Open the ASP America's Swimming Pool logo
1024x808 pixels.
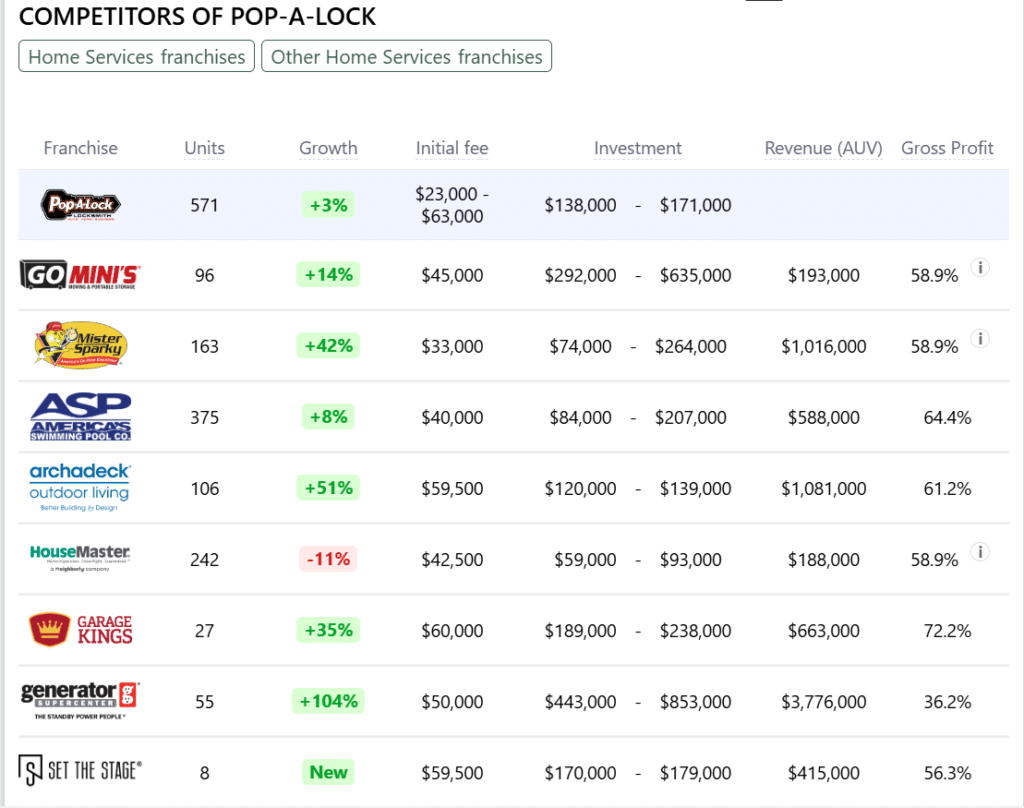80,417
